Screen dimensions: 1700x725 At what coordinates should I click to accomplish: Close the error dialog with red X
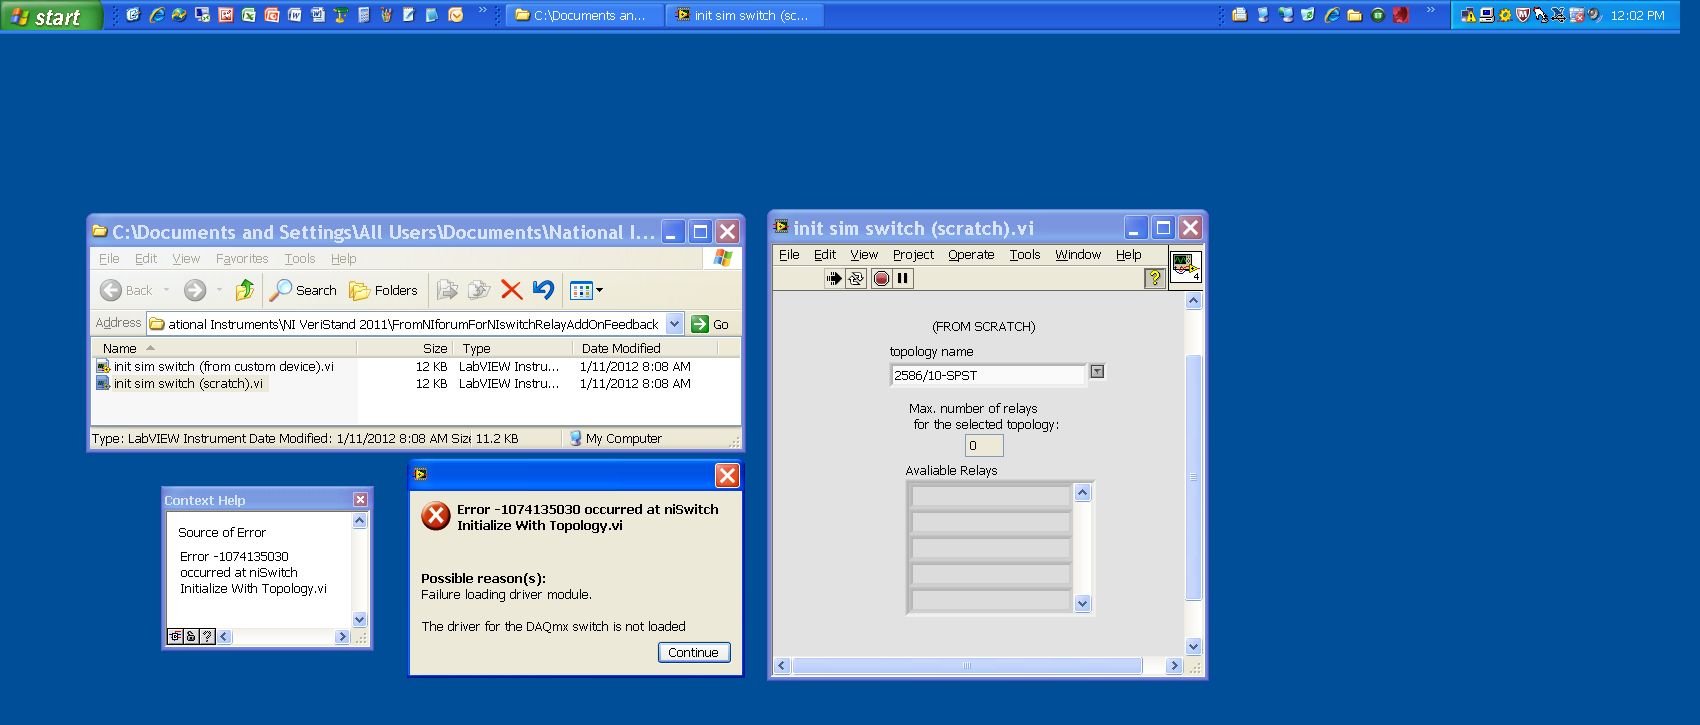click(727, 475)
